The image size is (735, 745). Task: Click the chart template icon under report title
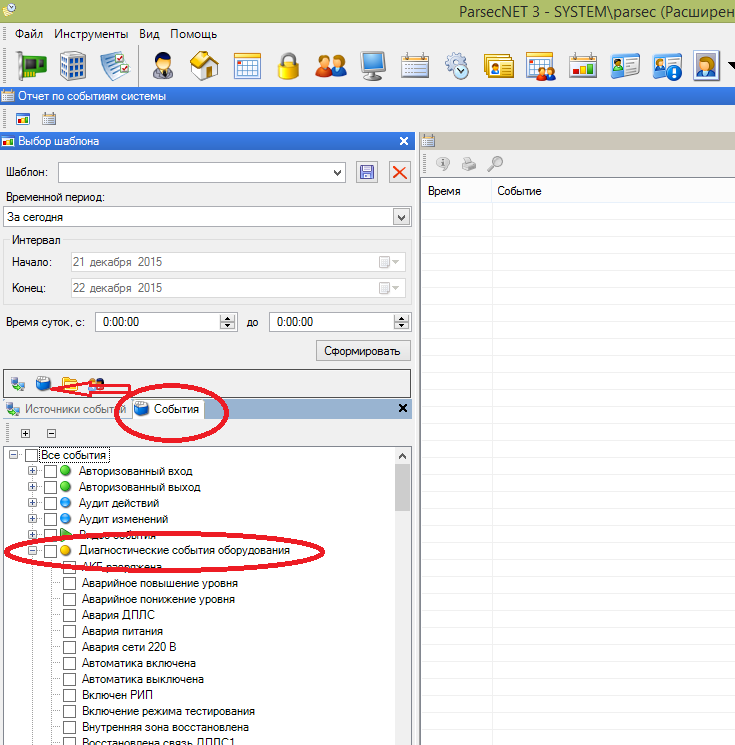(x=23, y=118)
